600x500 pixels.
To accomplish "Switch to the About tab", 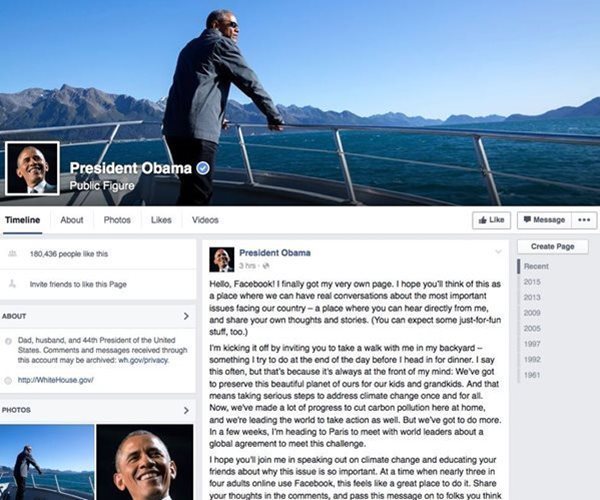I will click(72, 220).
